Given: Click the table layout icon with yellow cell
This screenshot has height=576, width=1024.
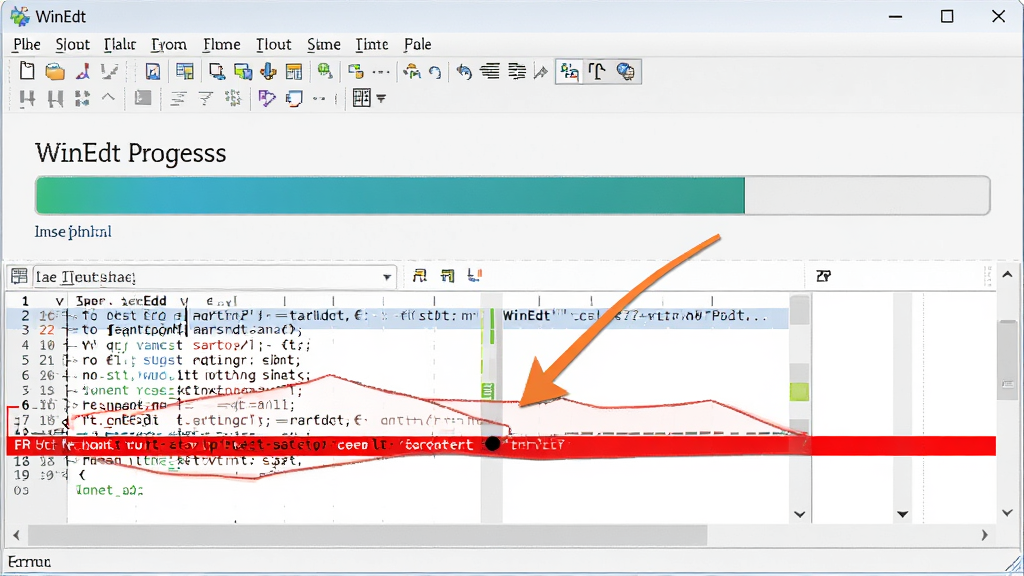Looking at the screenshot, I should coord(185,71).
